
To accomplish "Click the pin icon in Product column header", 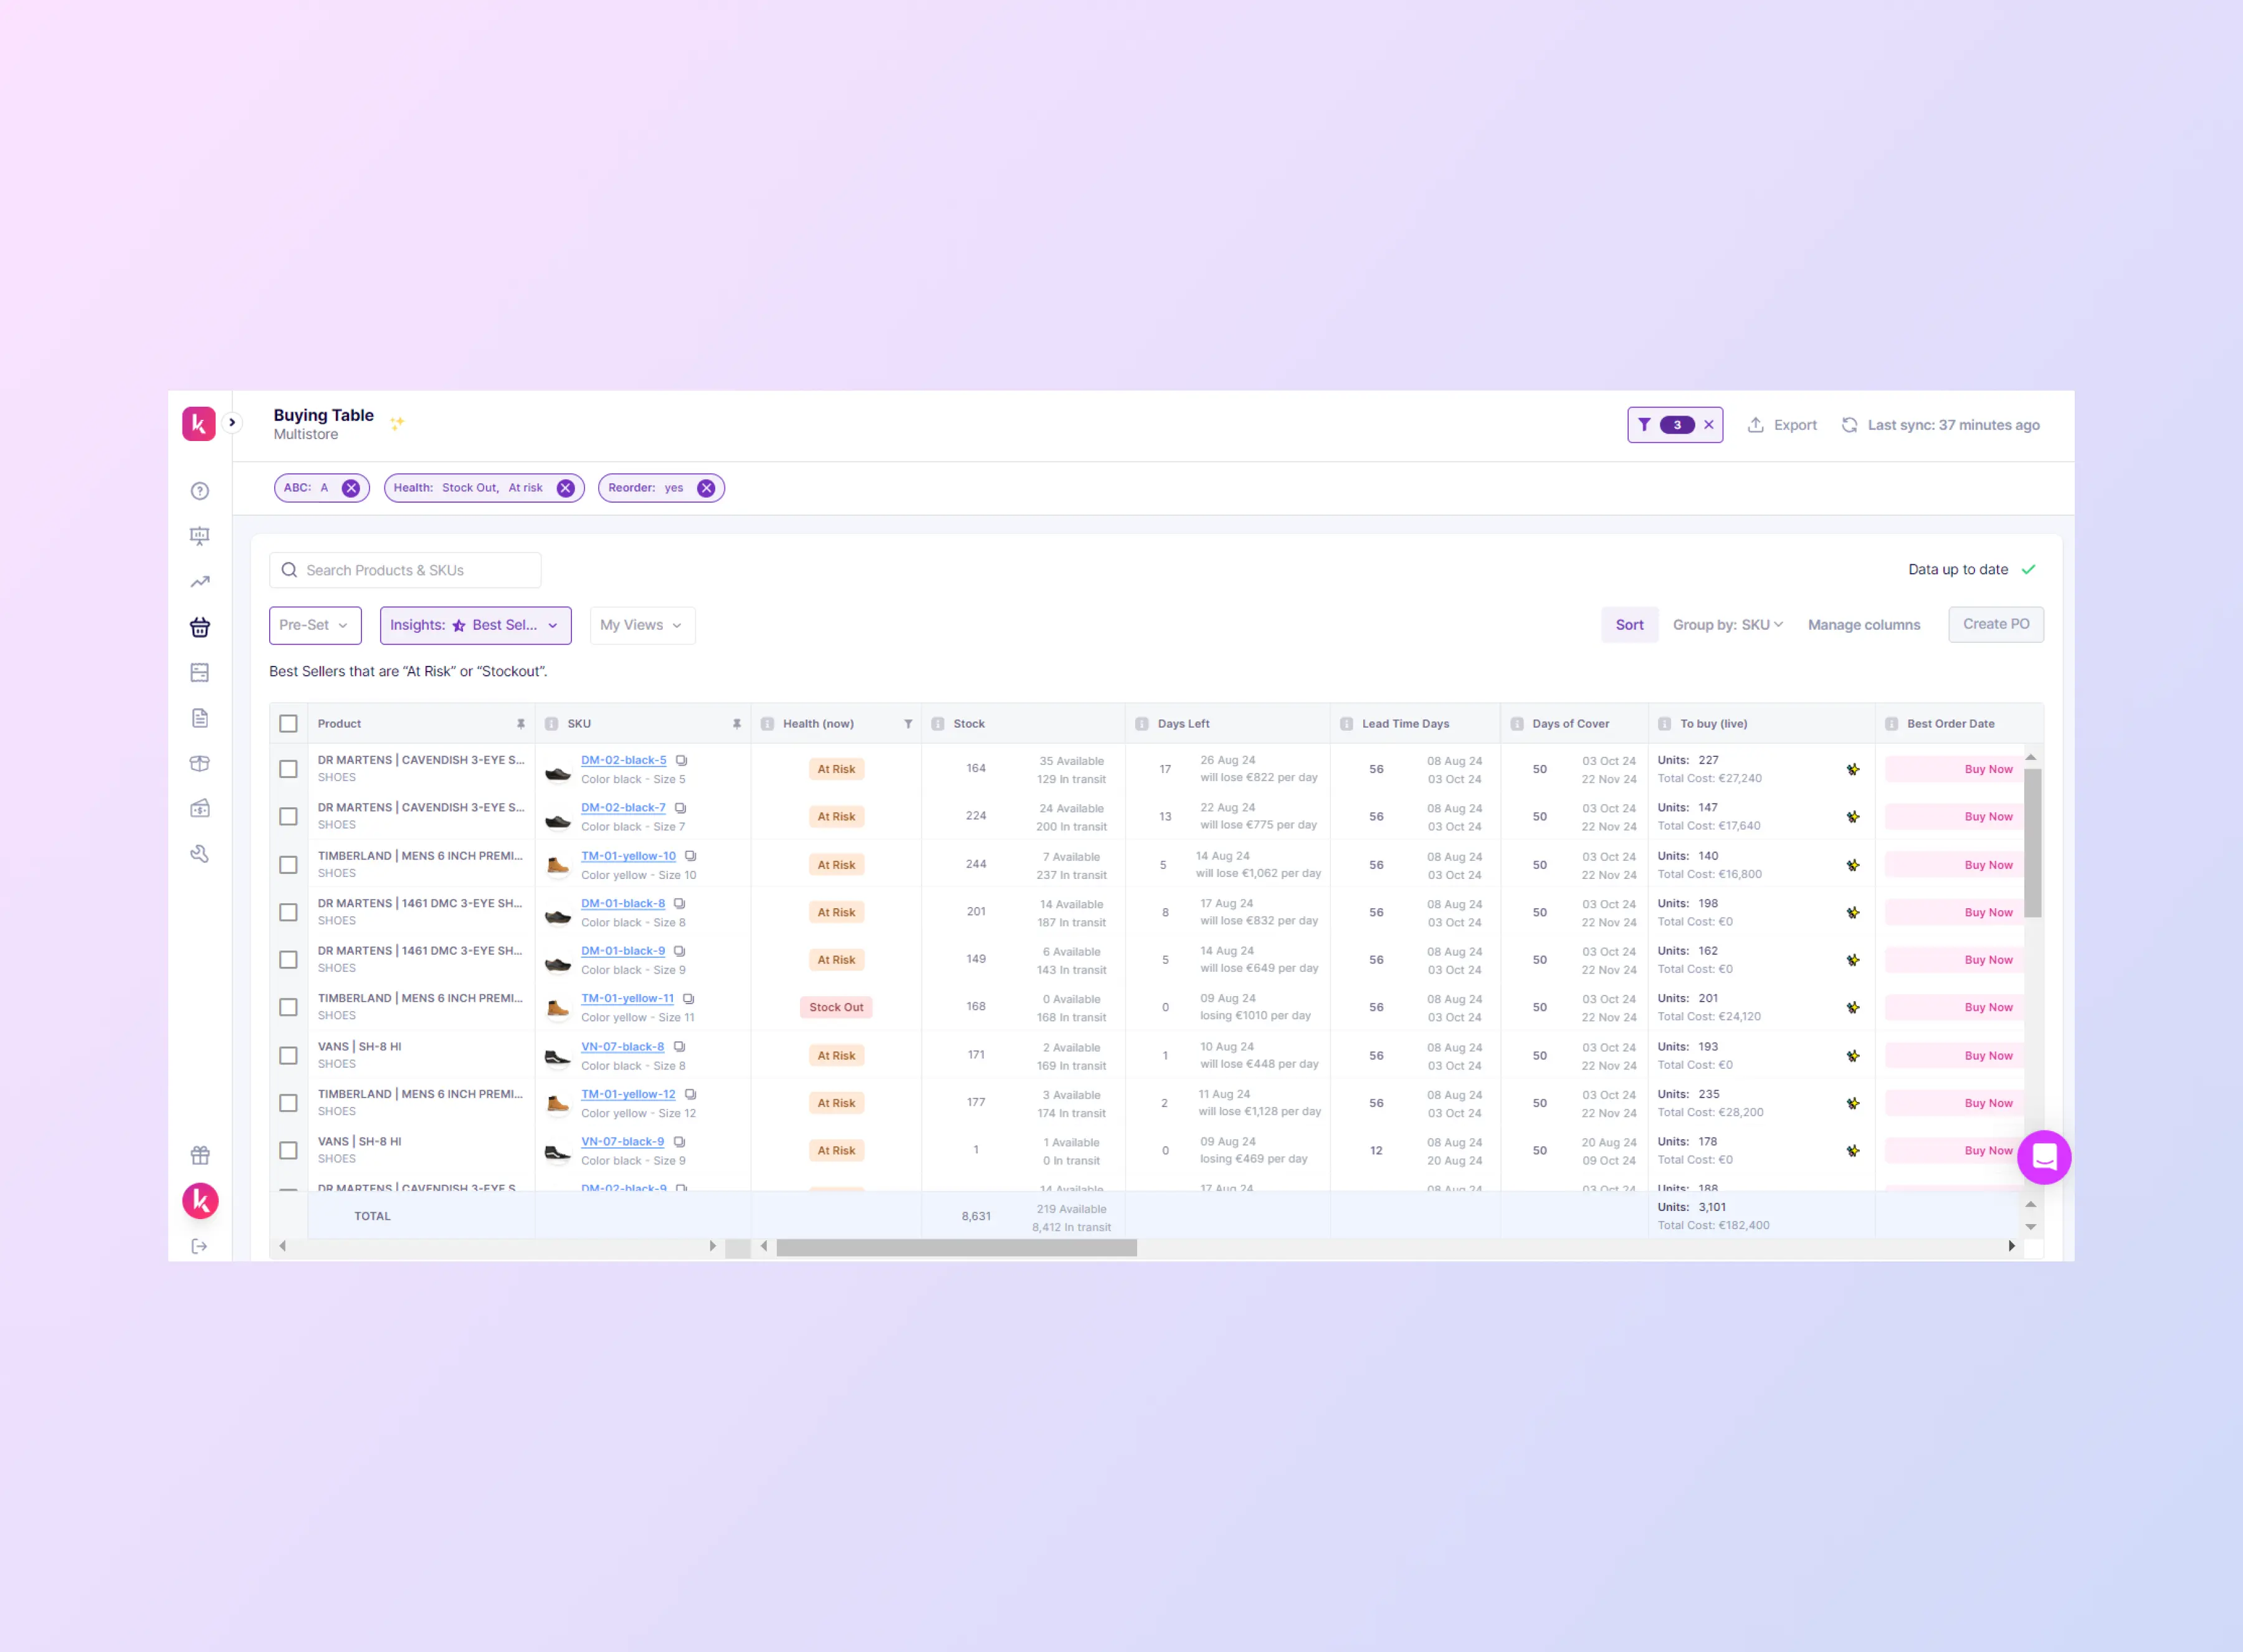I will pyautogui.click(x=521, y=724).
